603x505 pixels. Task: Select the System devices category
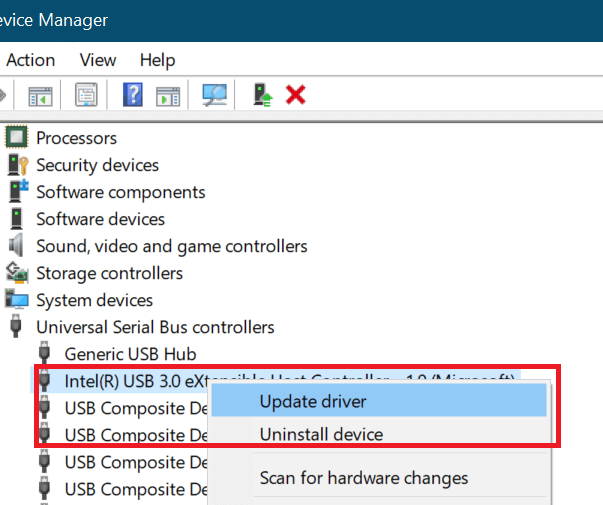point(94,300)
